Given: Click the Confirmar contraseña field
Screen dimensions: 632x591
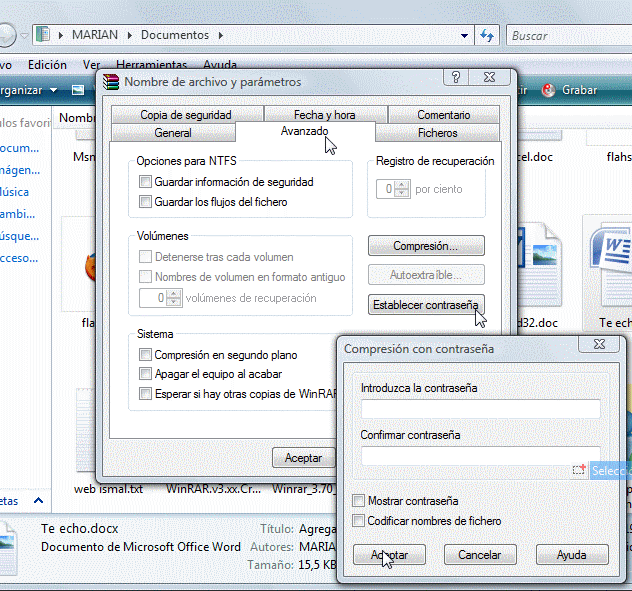Looking at the screenshot, I should pos(480,456).
